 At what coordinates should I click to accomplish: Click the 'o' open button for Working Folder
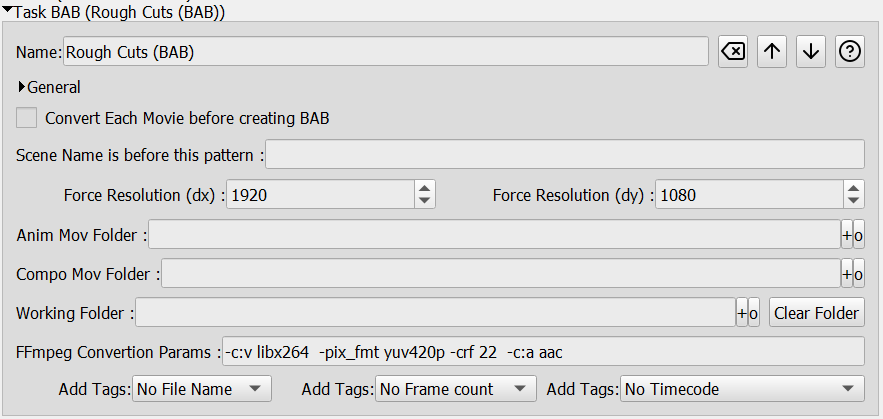753,313
